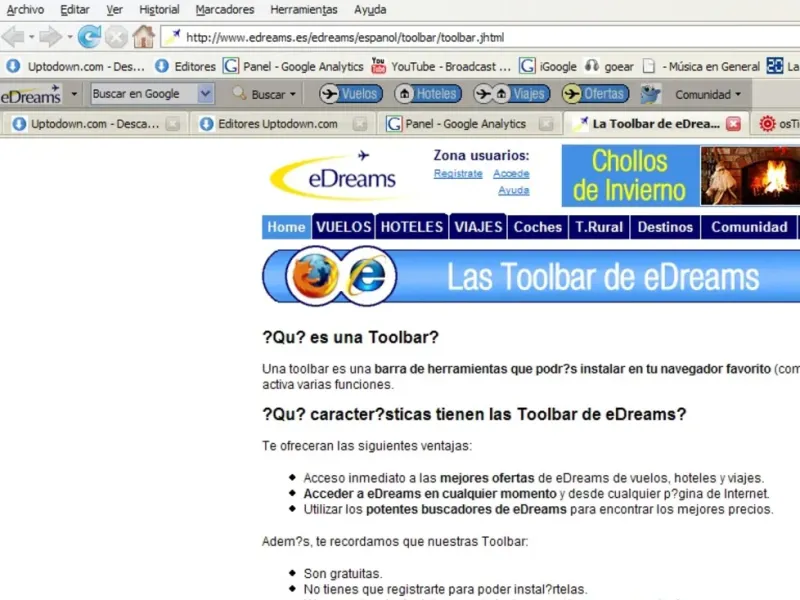Reload the page with the refresh icon
This screenshot has height=600, width=800.
coord(89,37)
